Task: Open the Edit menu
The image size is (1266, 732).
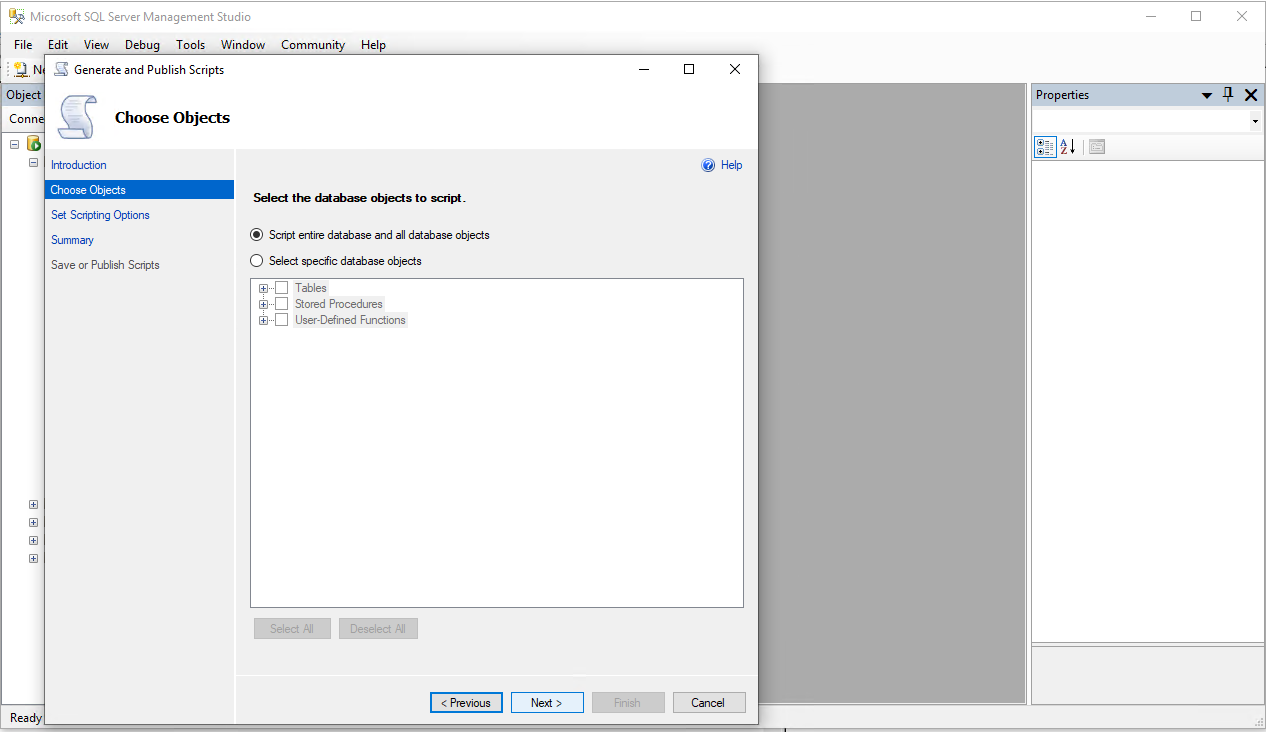Action: pos(58,45)
